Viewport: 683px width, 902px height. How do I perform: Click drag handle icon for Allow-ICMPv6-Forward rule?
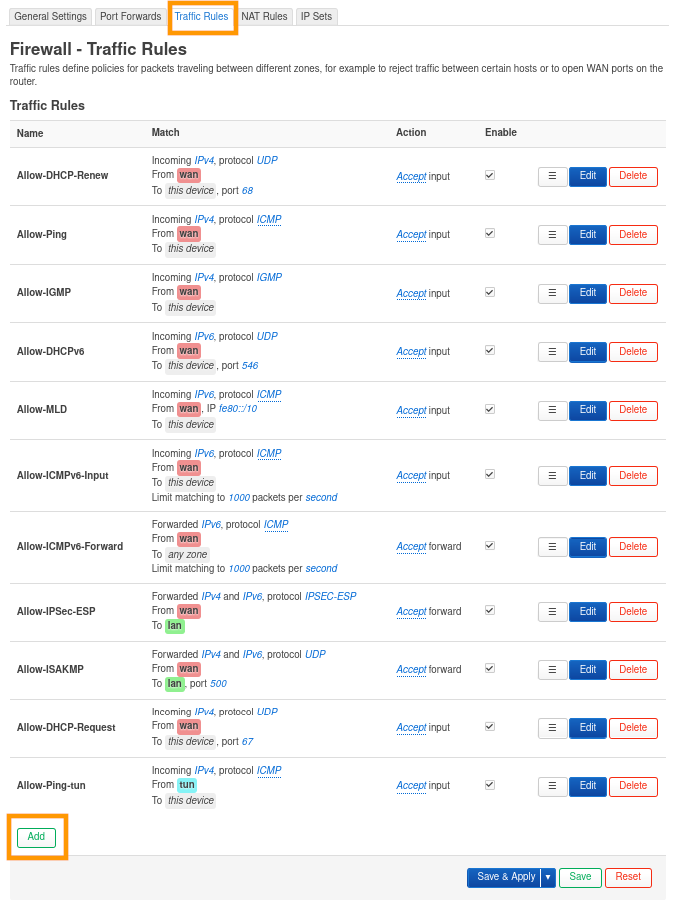553,547
